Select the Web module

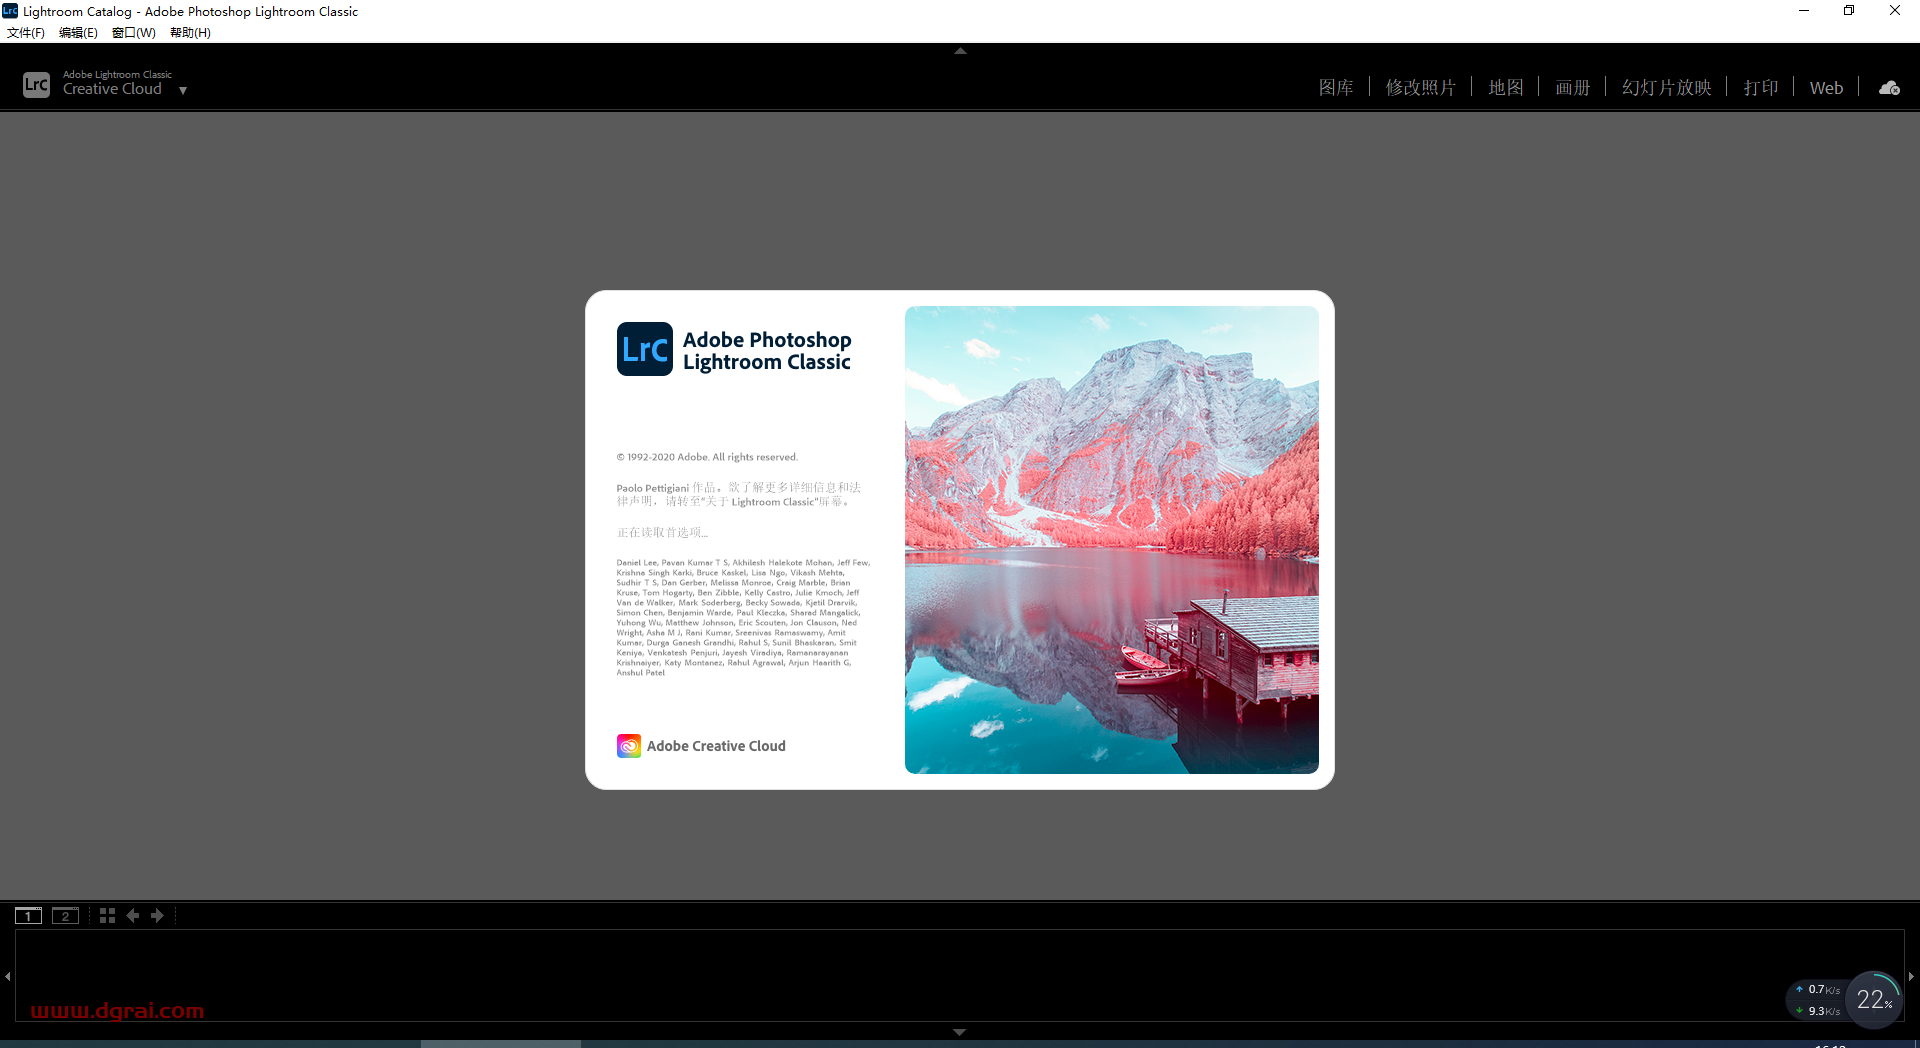(1825, 88)
